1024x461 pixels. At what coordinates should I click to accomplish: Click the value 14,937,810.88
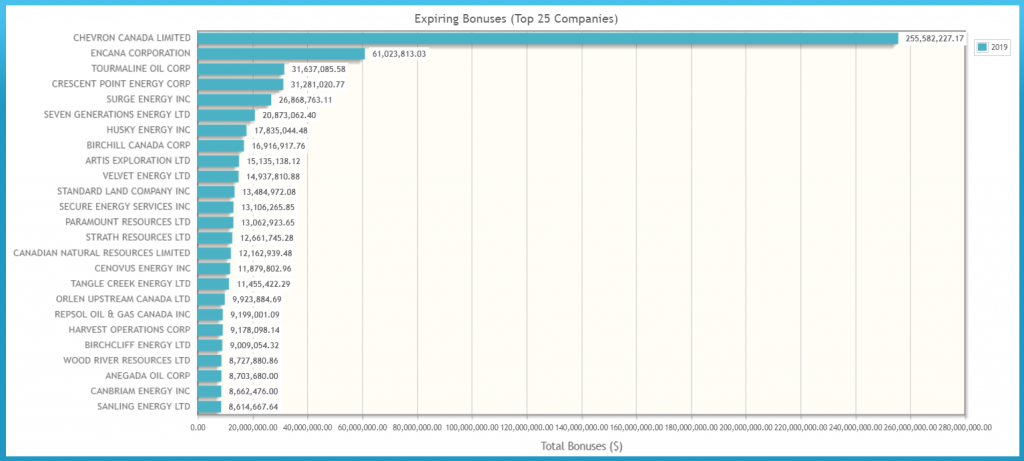(273, 177)
